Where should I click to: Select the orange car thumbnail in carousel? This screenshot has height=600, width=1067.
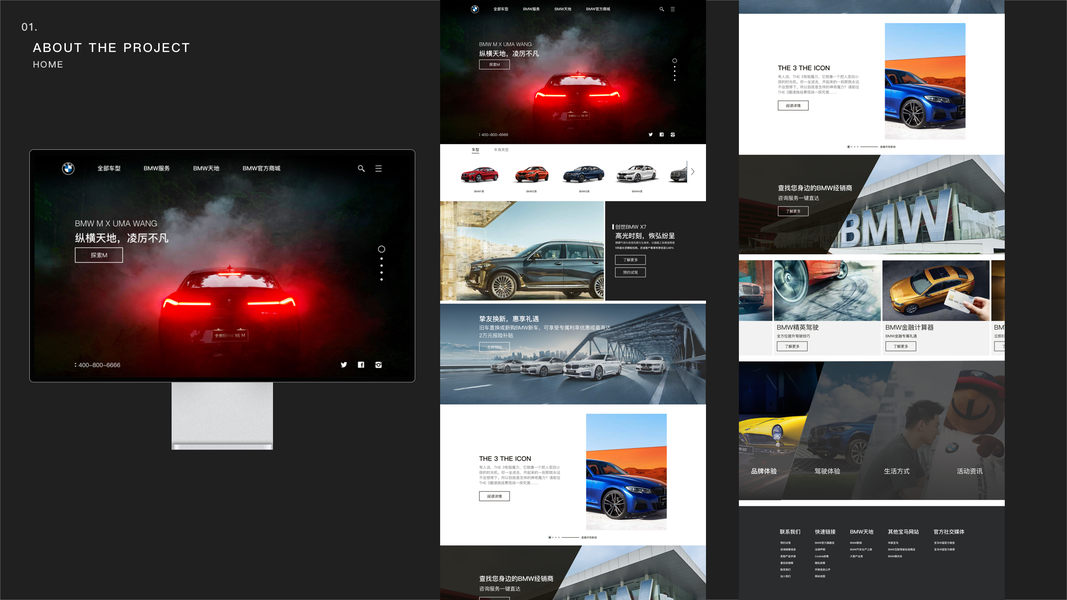(x=531, y=175)
